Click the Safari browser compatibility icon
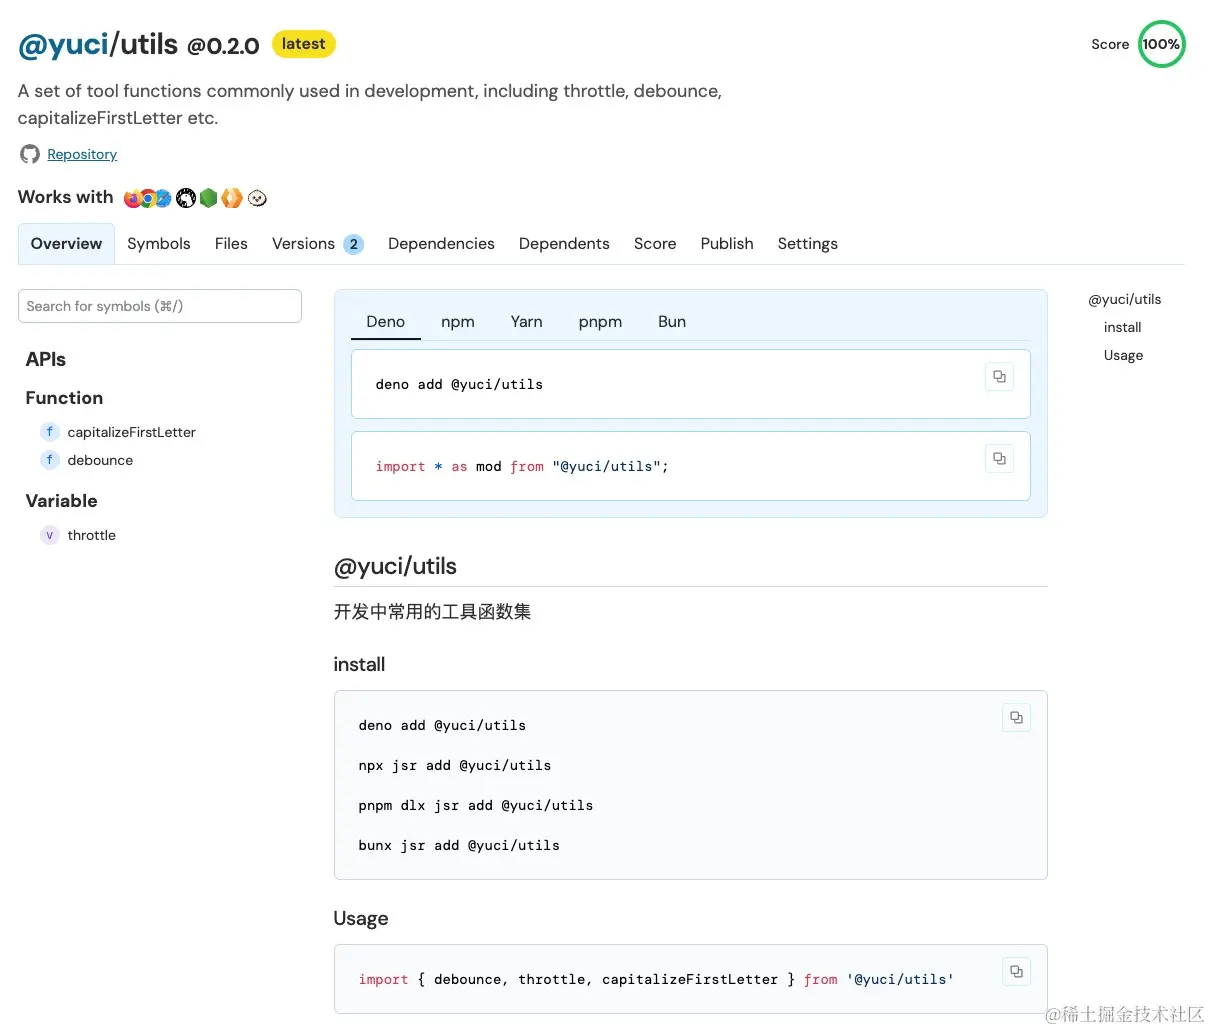 click(x=162, y=198)
